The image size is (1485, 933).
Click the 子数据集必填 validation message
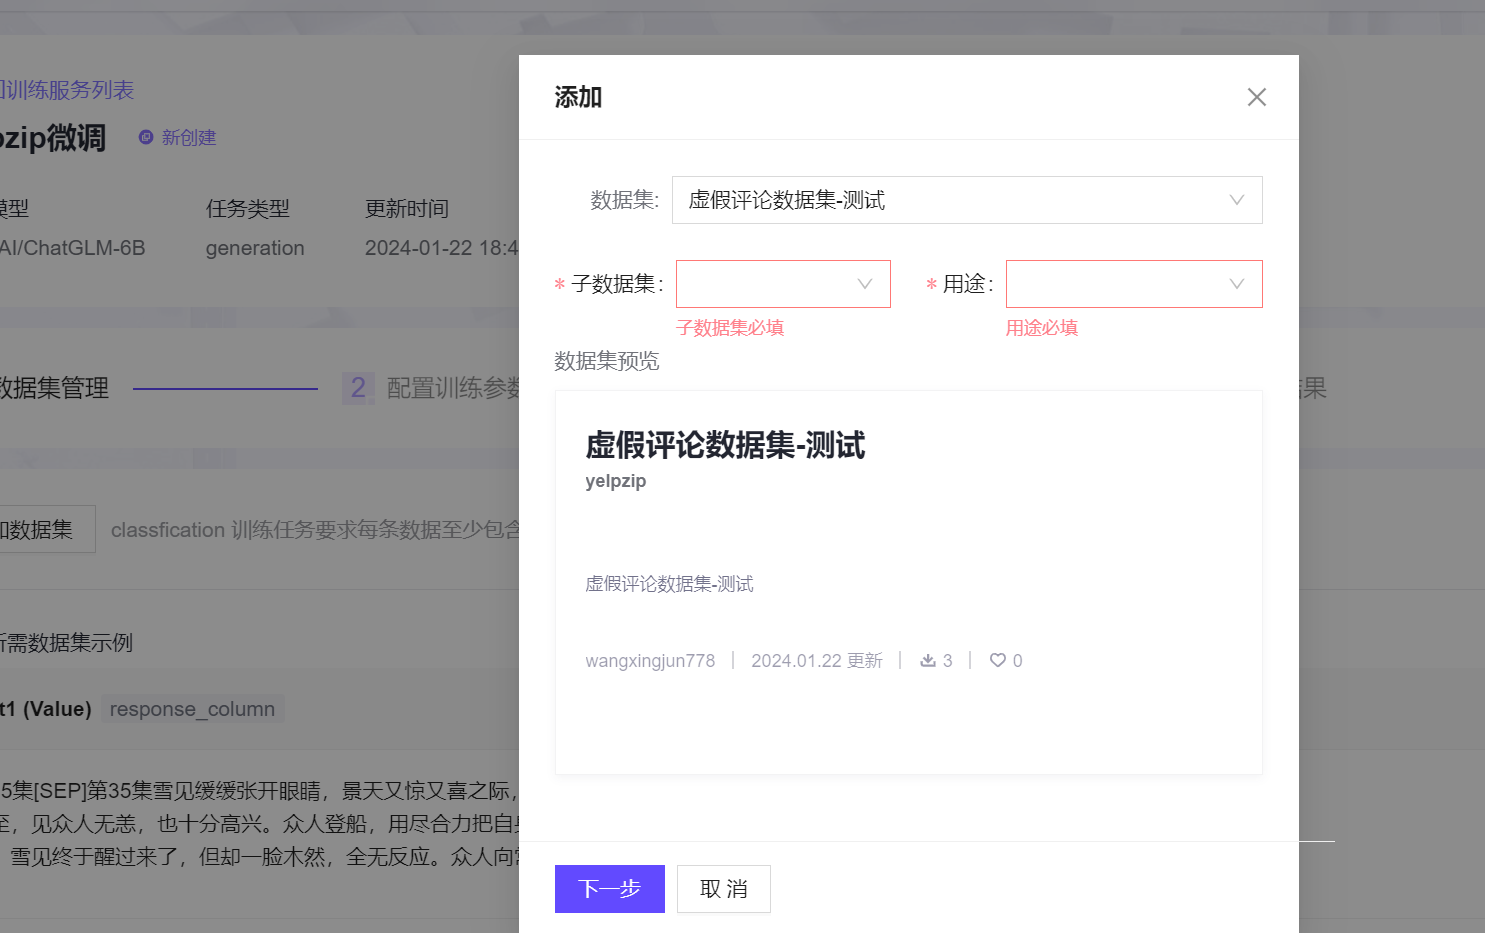tap(730, 328)
